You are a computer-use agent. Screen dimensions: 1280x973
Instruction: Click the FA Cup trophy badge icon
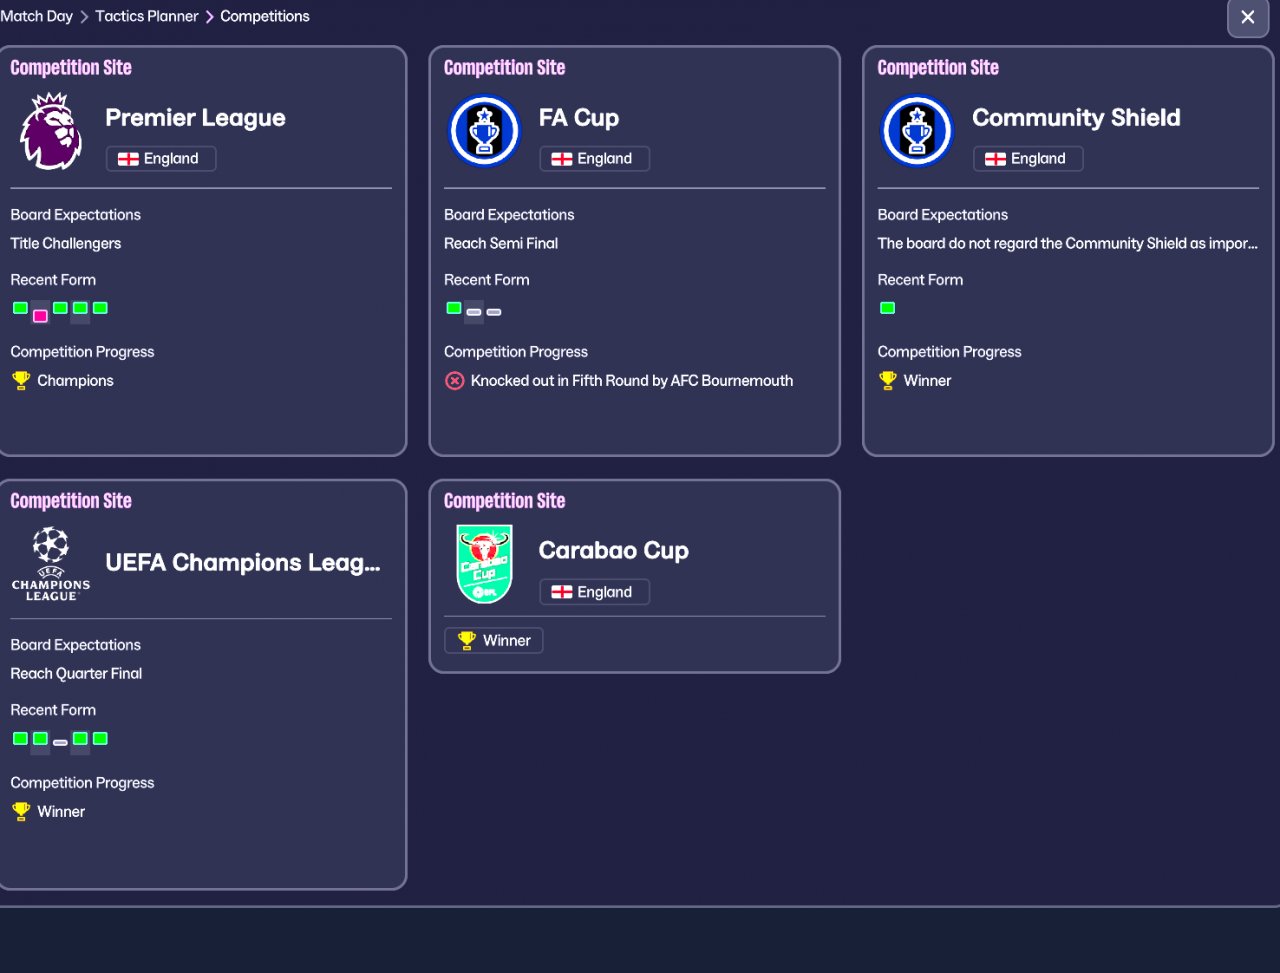coord(485,131)
